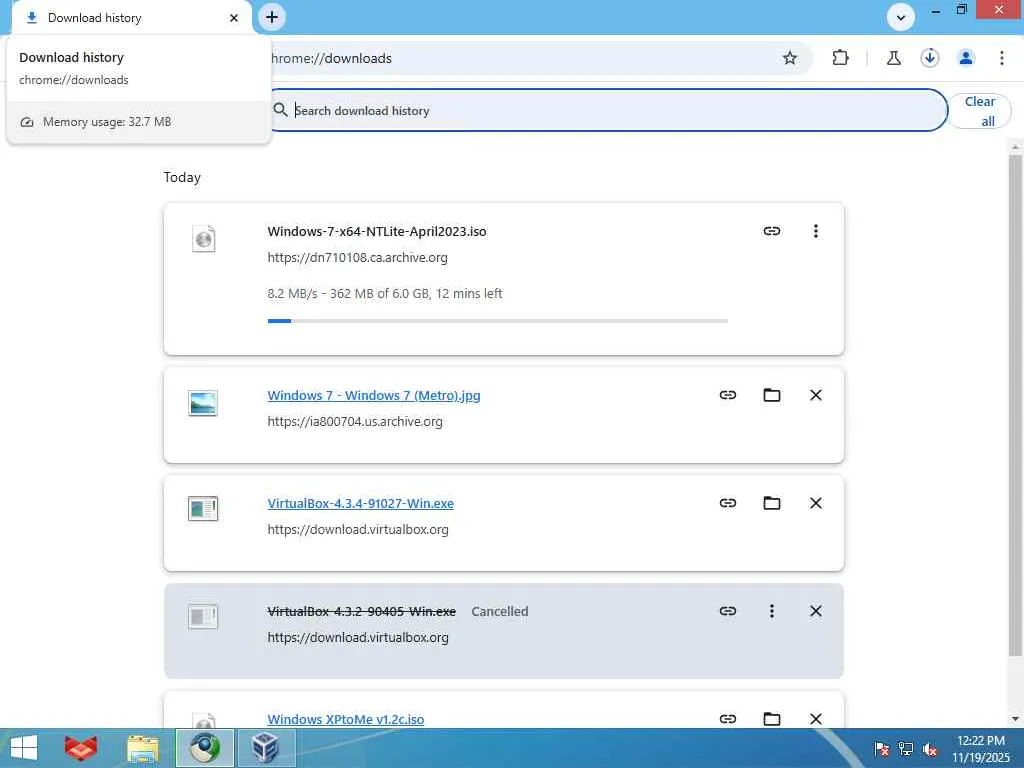Click the Action Center flag tray icon
Screen dimensions: 1024x768
(x=881, y=748)
